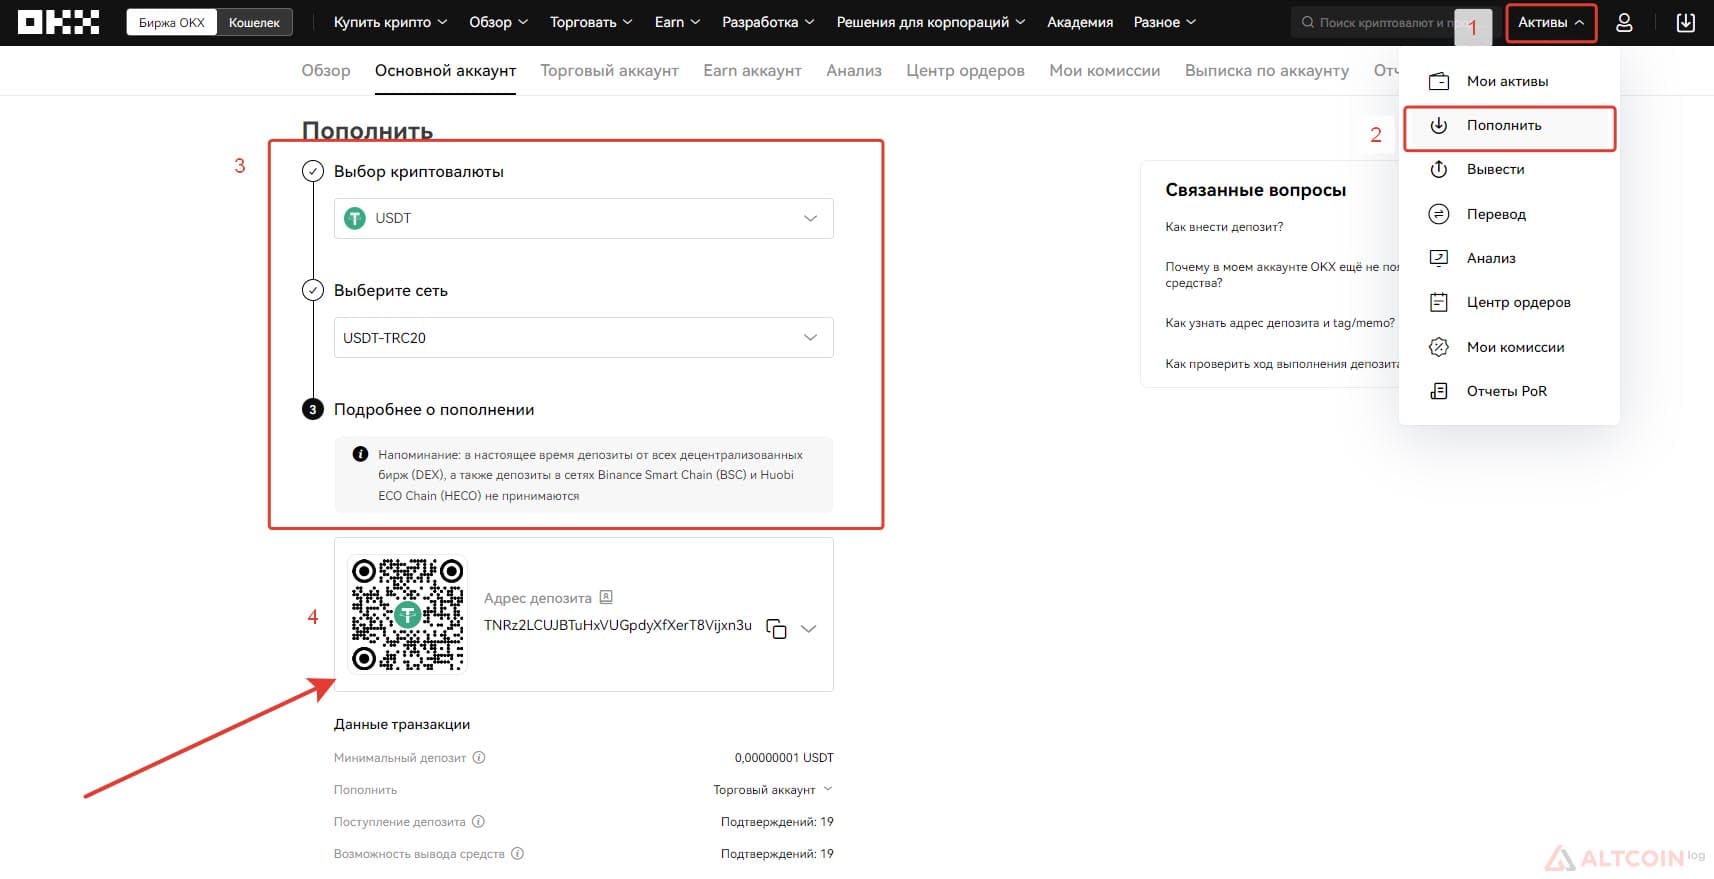
Task: Expand the deposit address chevron
Action: pyautogui.click(x=809, y=629)
